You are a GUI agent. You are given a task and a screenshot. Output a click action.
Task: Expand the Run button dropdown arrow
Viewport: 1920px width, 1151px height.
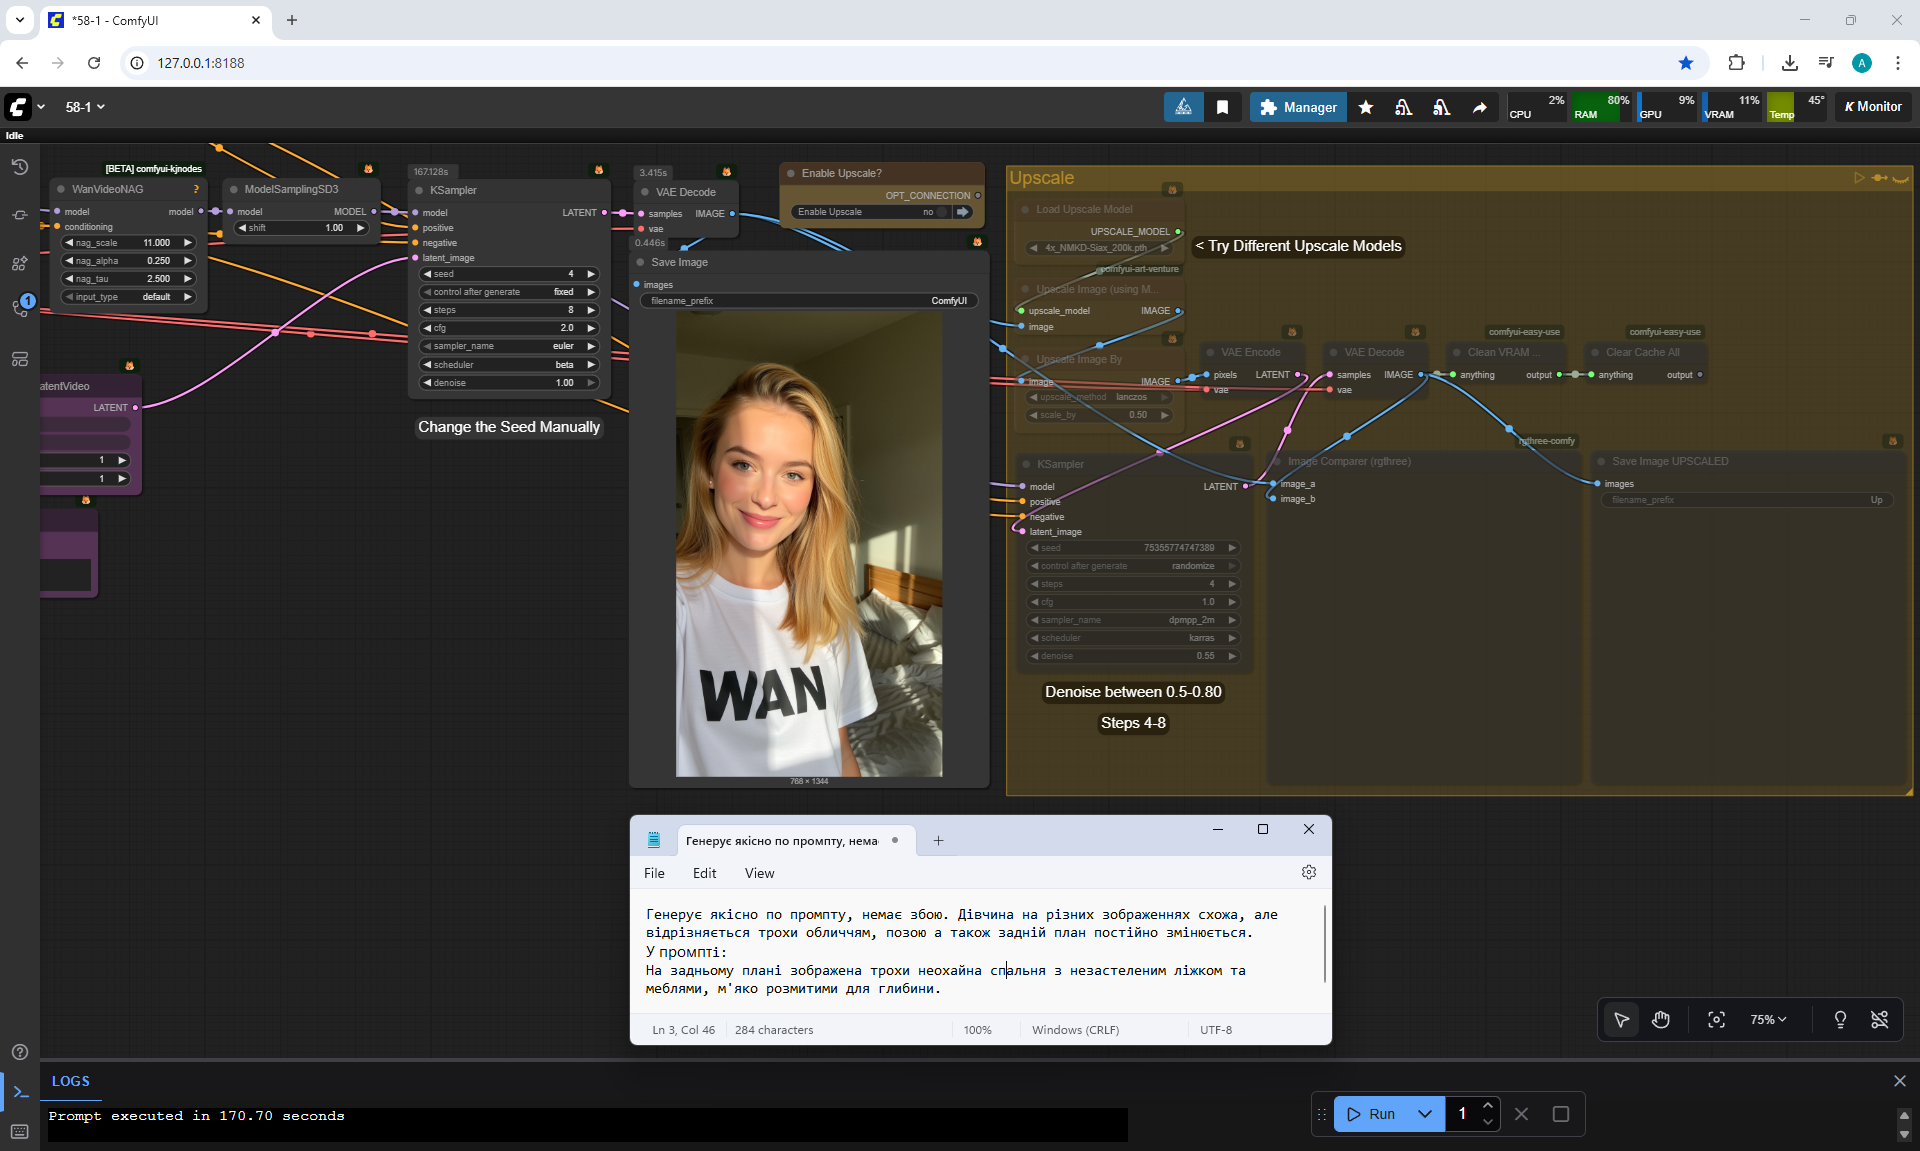click(1425, 1114)
